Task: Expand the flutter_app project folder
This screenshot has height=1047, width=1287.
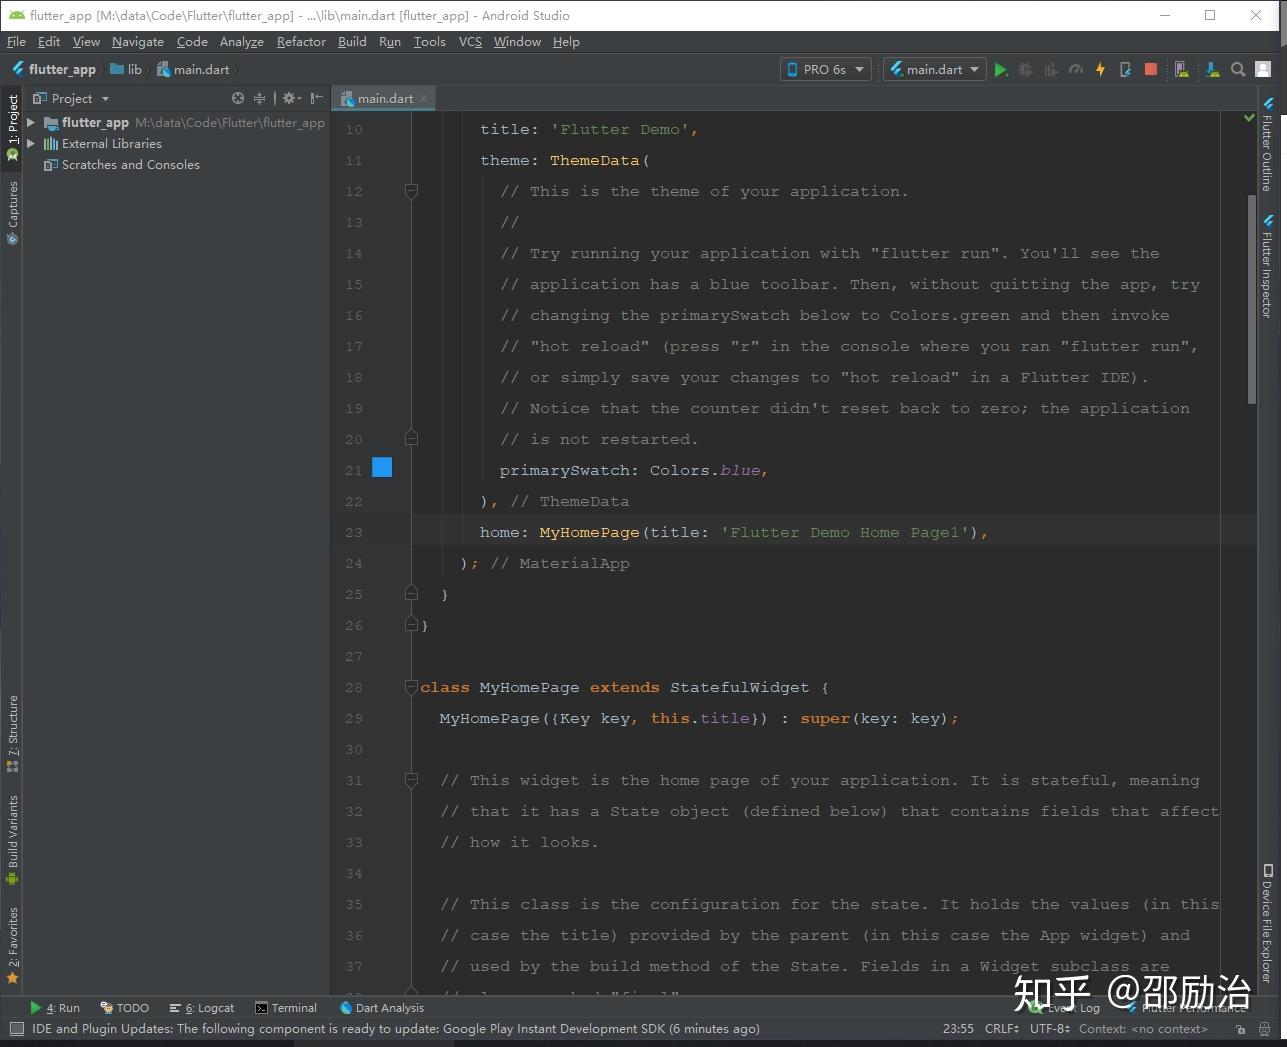Action: click(x=31, y=122)
